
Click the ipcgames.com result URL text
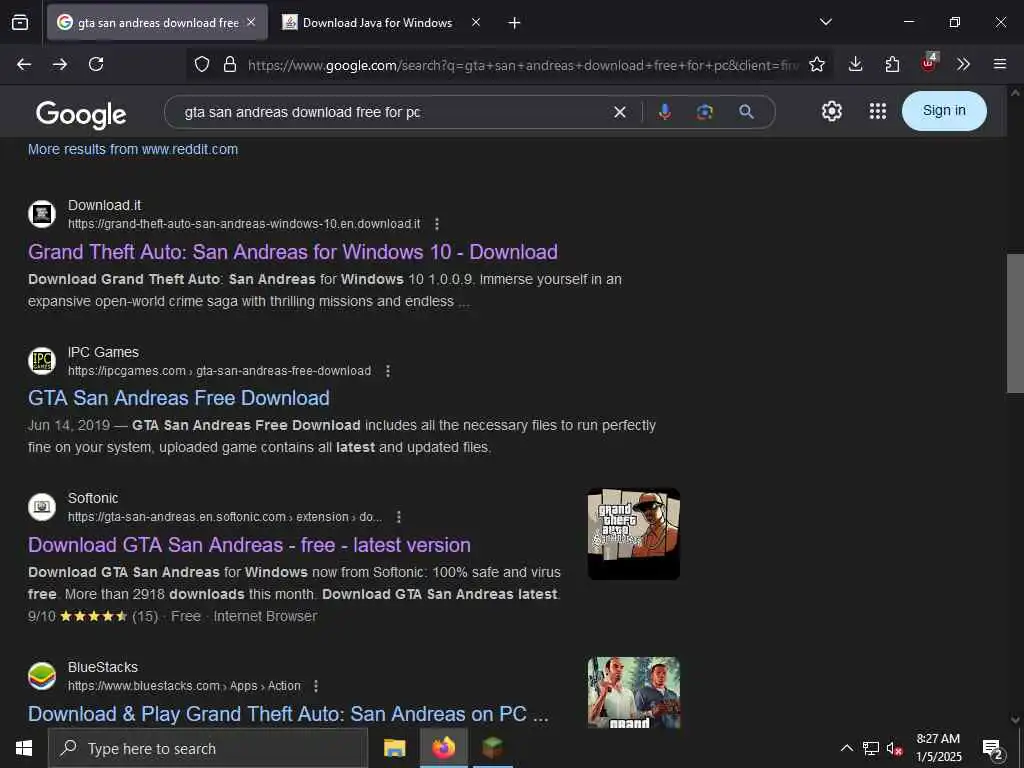click(219, 371)
